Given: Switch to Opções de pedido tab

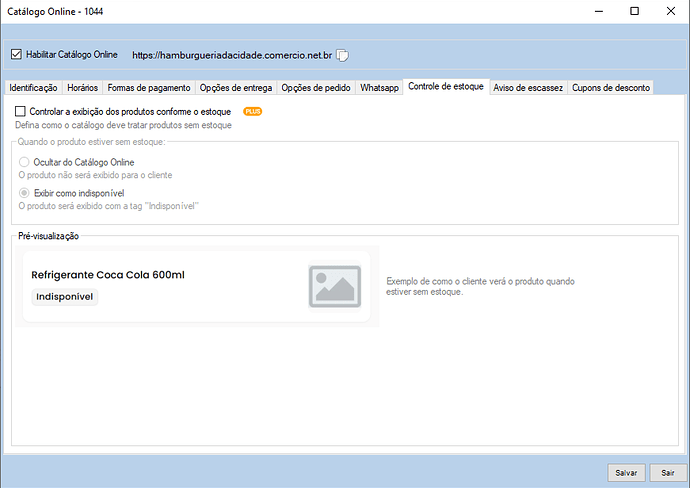Looking at the screenshot, I should point(316,88).
